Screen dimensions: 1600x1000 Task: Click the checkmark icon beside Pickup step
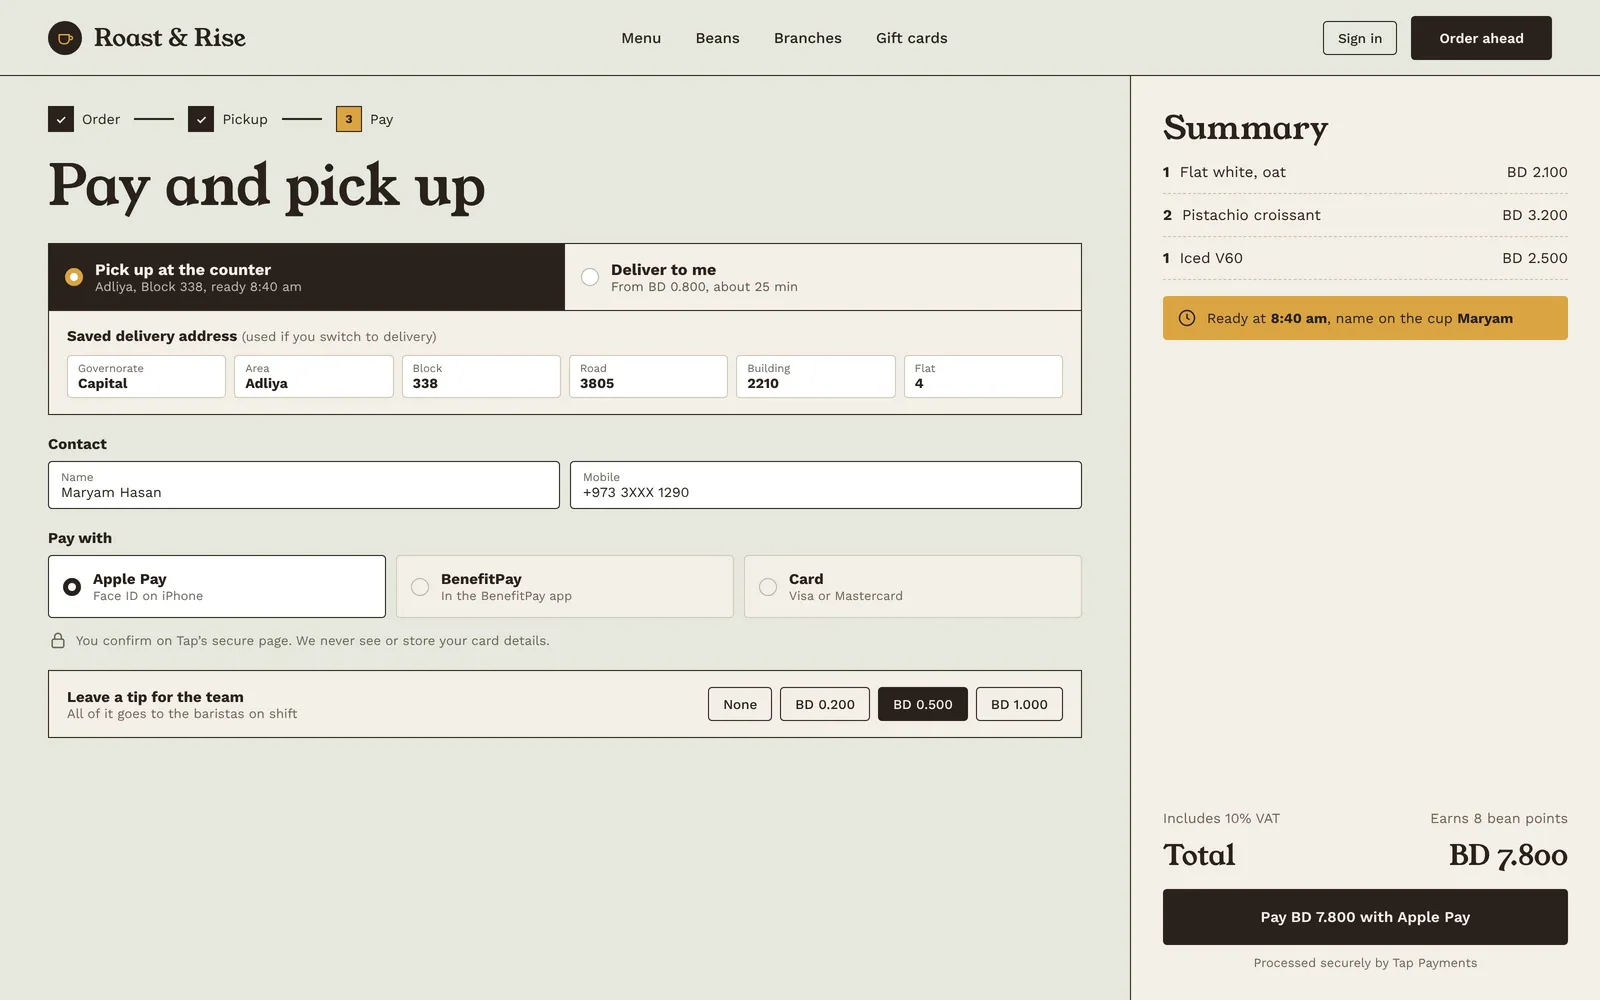[x=201, y=119]
